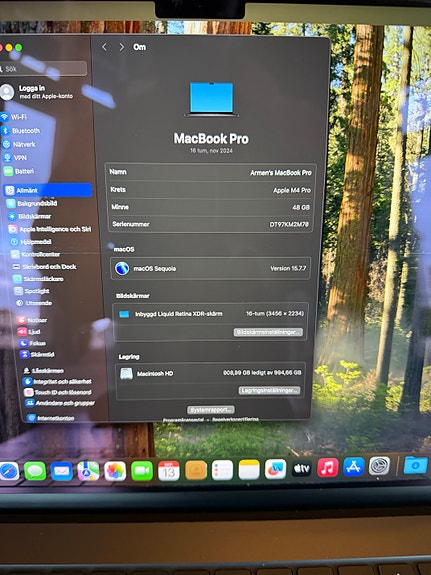The image size is (431, 575).
Task: Click the forward arrow next to Om
Action: [121, 47]
